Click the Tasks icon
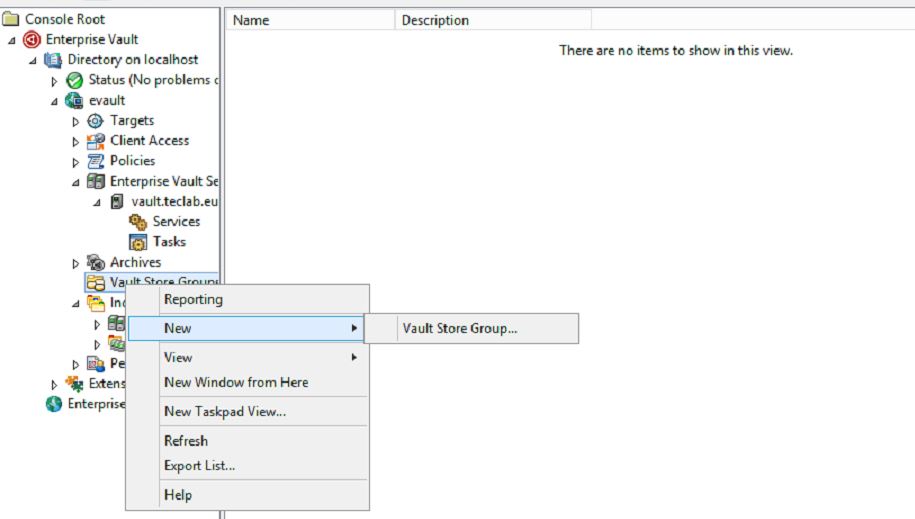 (x=138, y=242)
